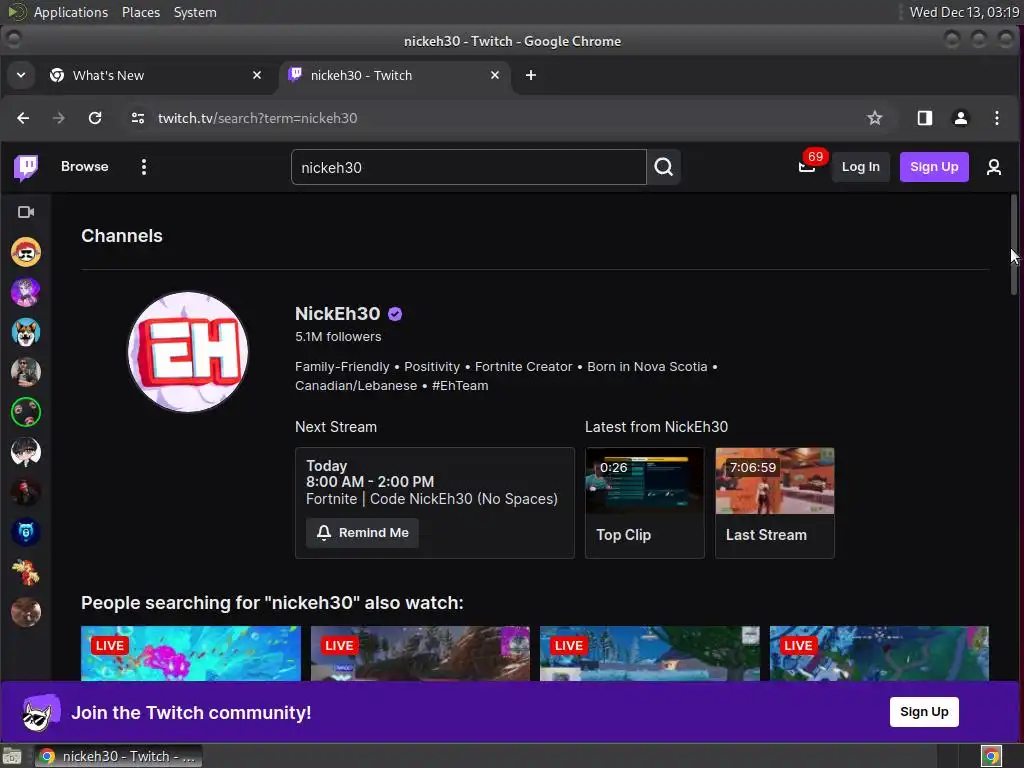Click the show desktop icon in taskbar

pyautogui.click(x=12, y=756)
